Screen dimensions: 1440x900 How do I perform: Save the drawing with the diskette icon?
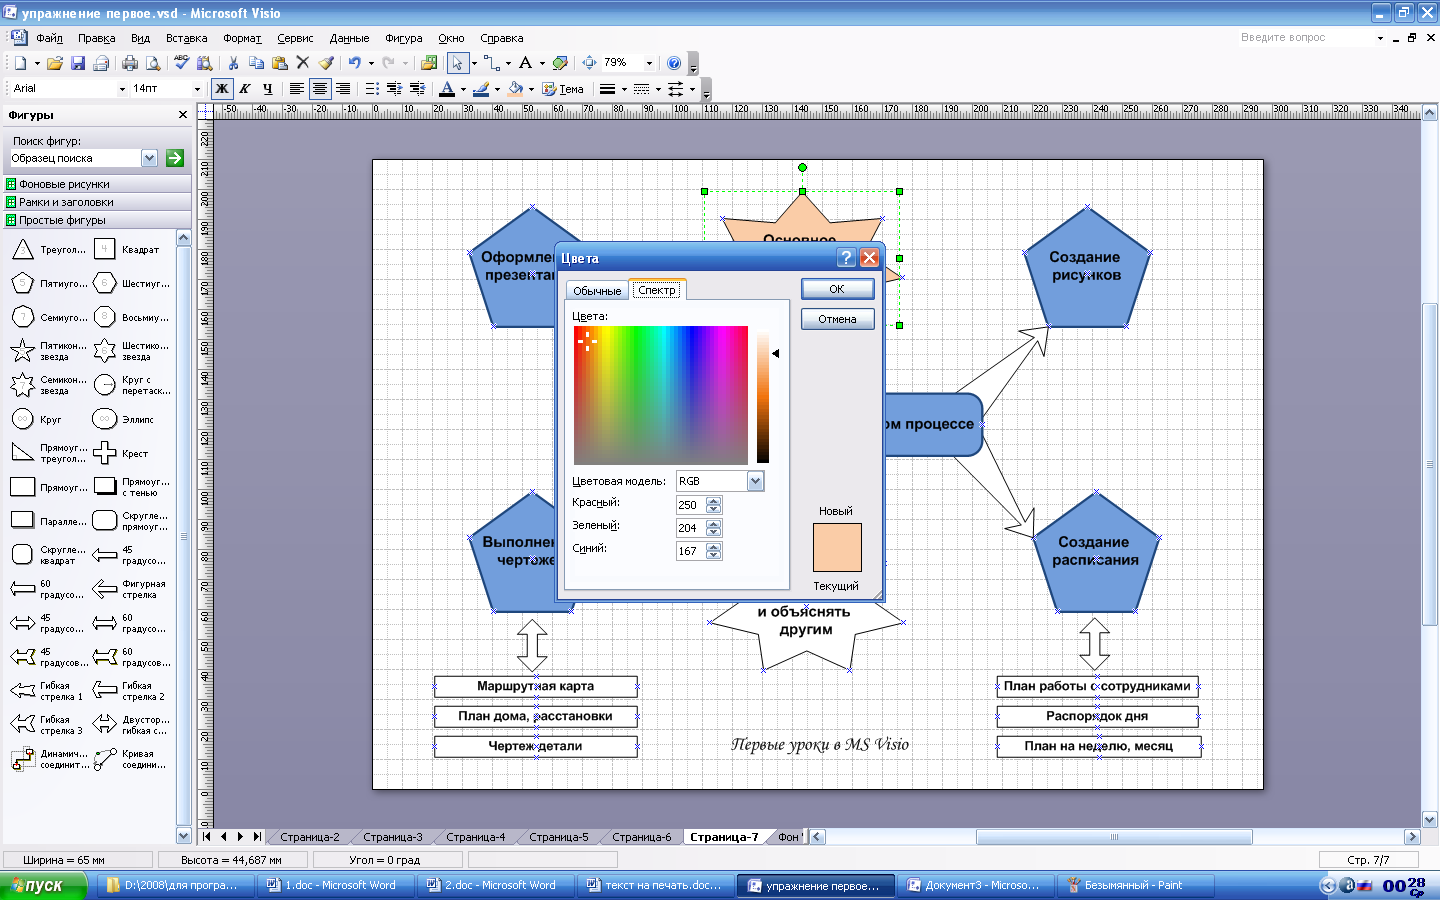(77, 63)
